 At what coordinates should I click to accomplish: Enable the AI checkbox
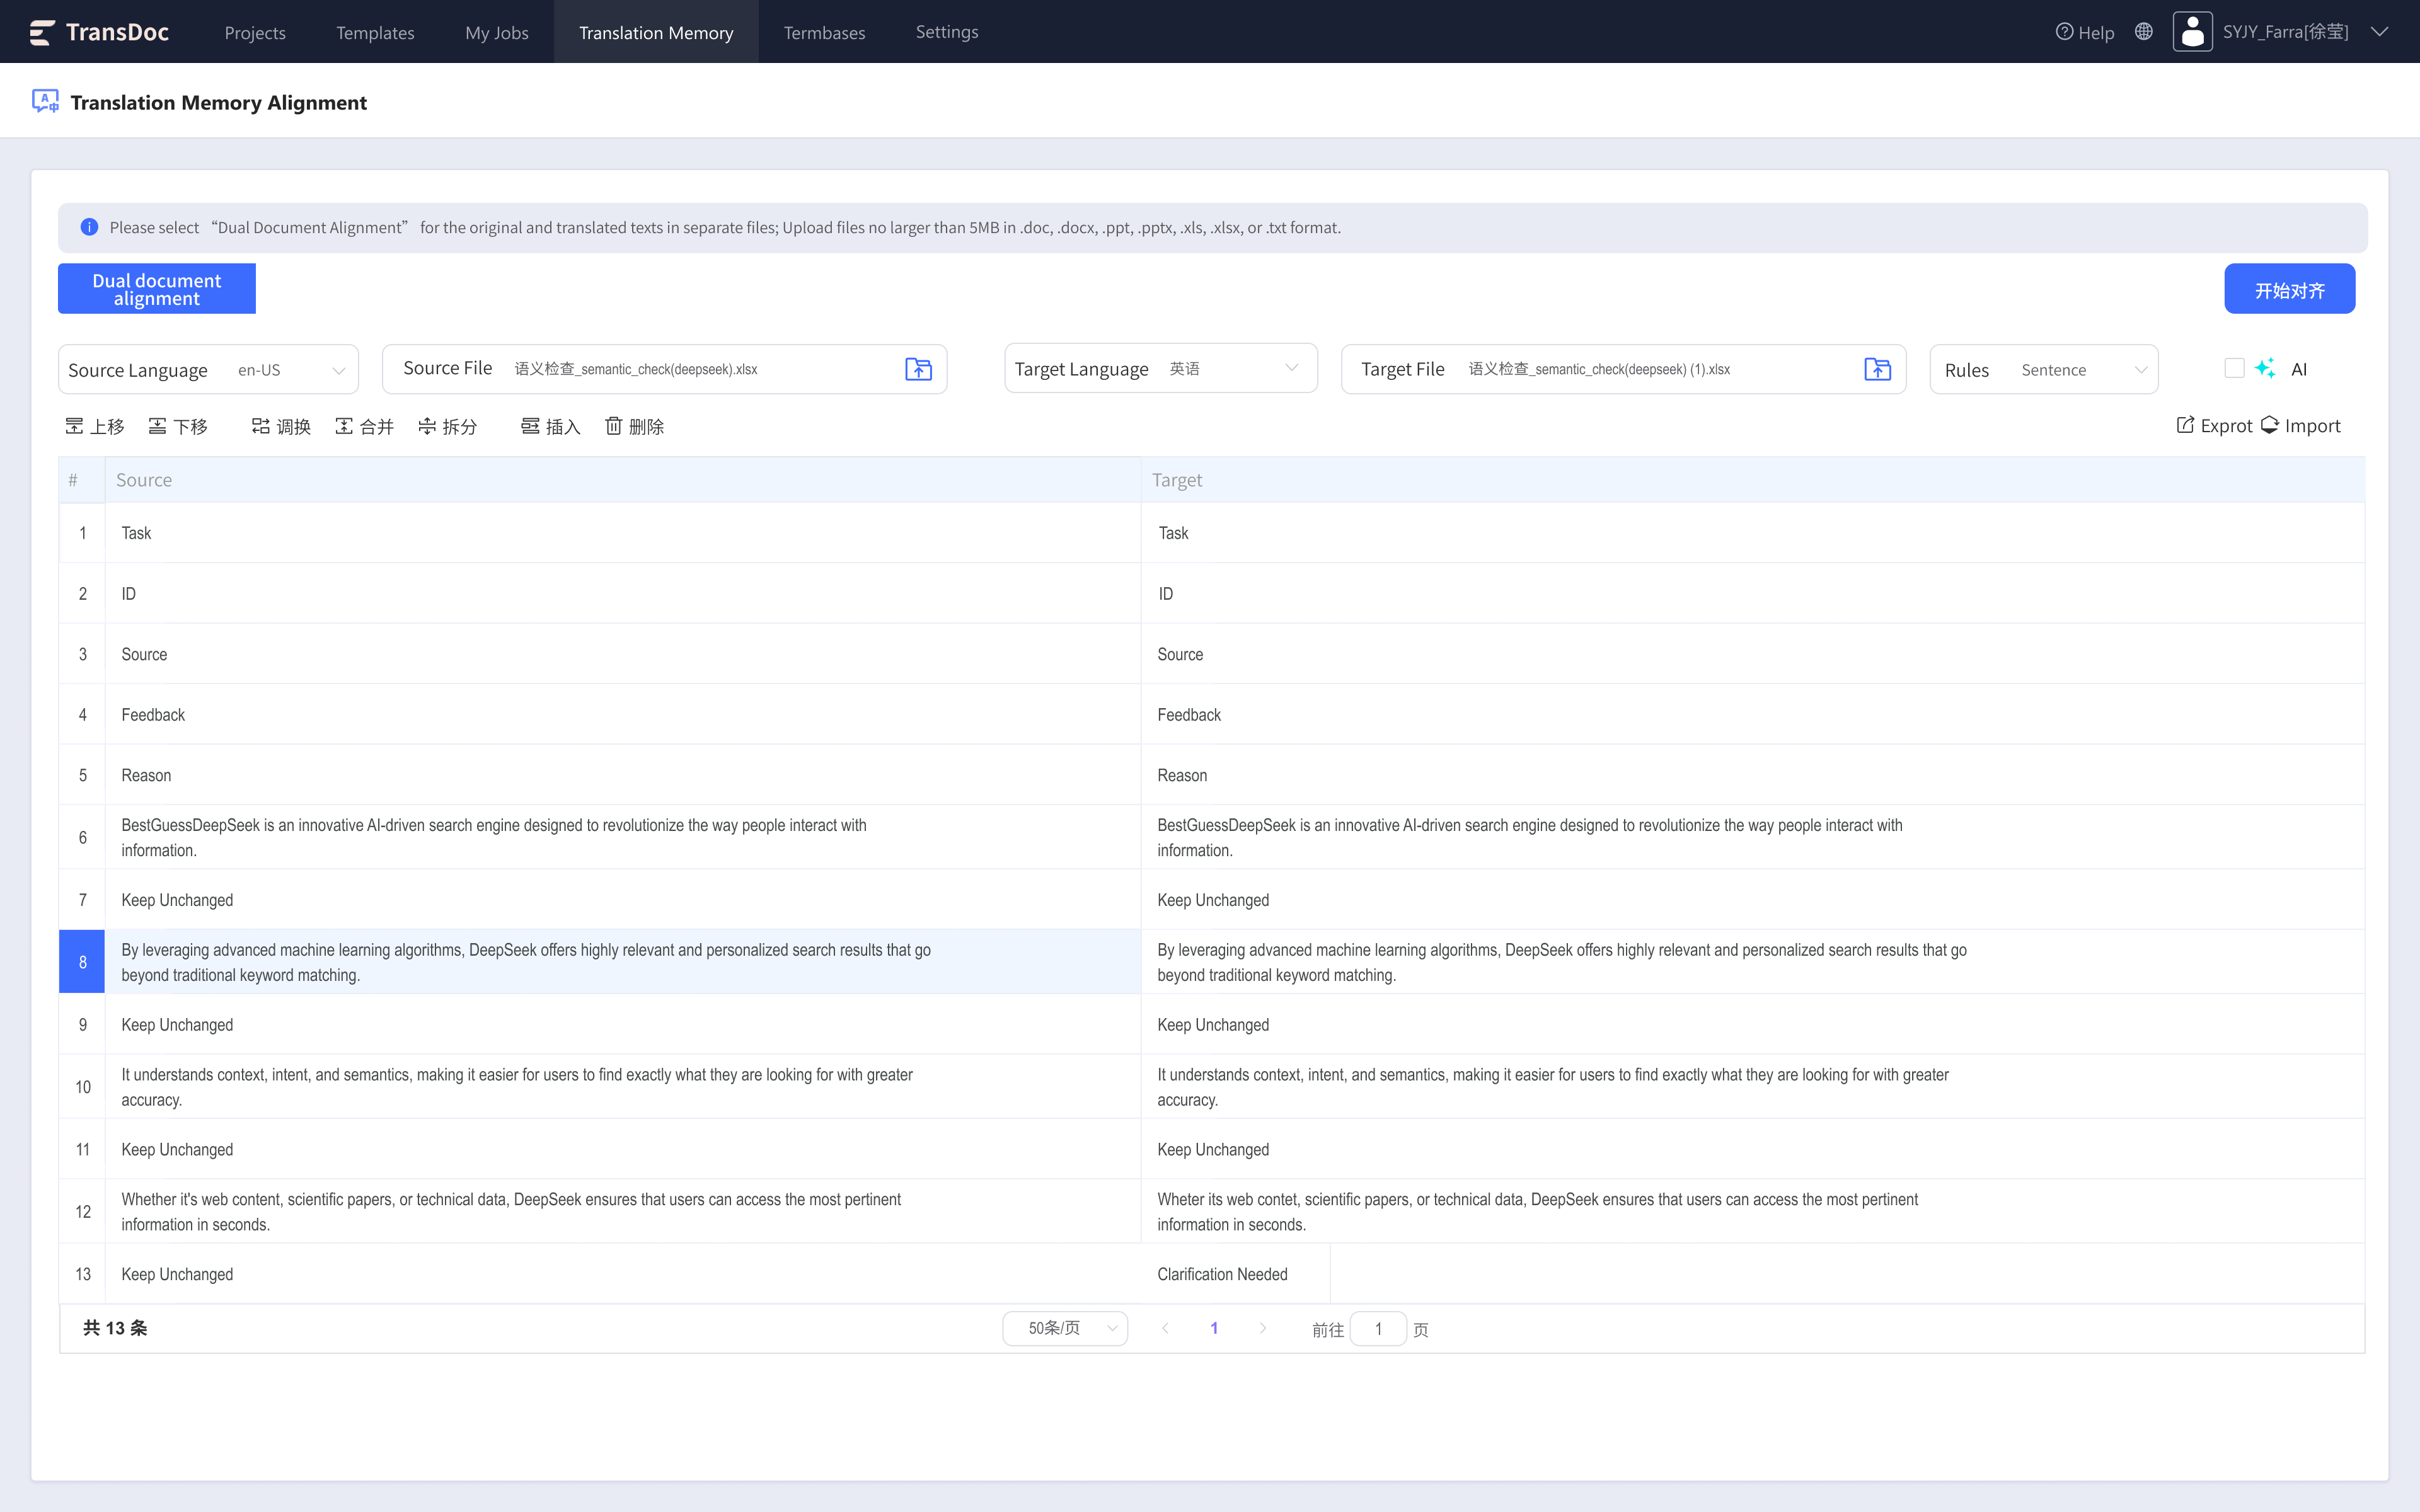[2234, 368]
